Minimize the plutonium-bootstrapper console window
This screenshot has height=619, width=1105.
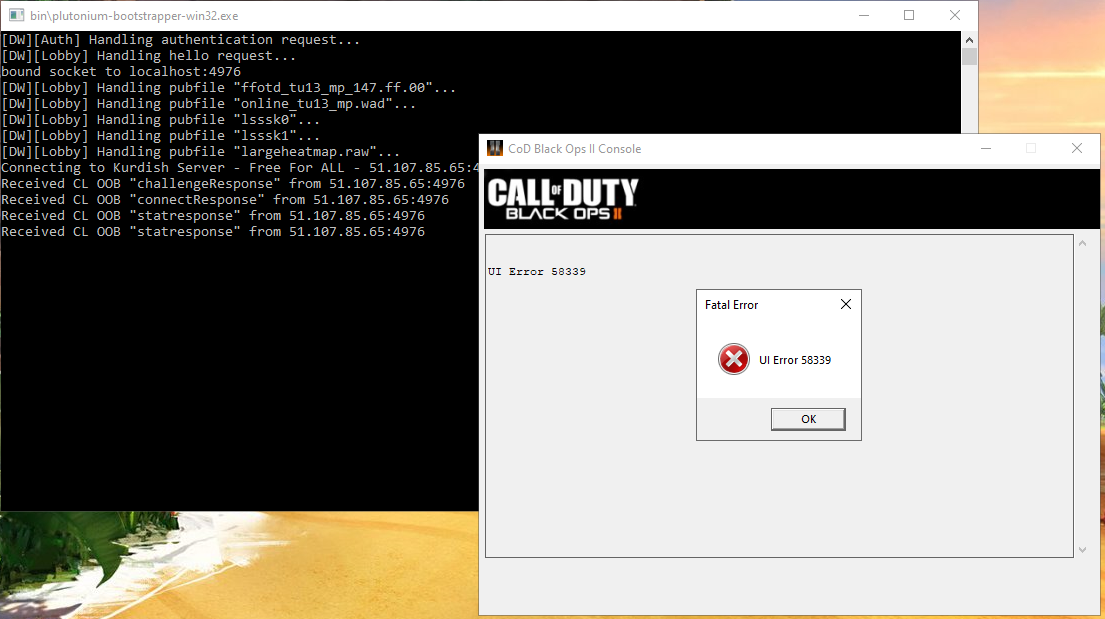click(x=863, y=16)
